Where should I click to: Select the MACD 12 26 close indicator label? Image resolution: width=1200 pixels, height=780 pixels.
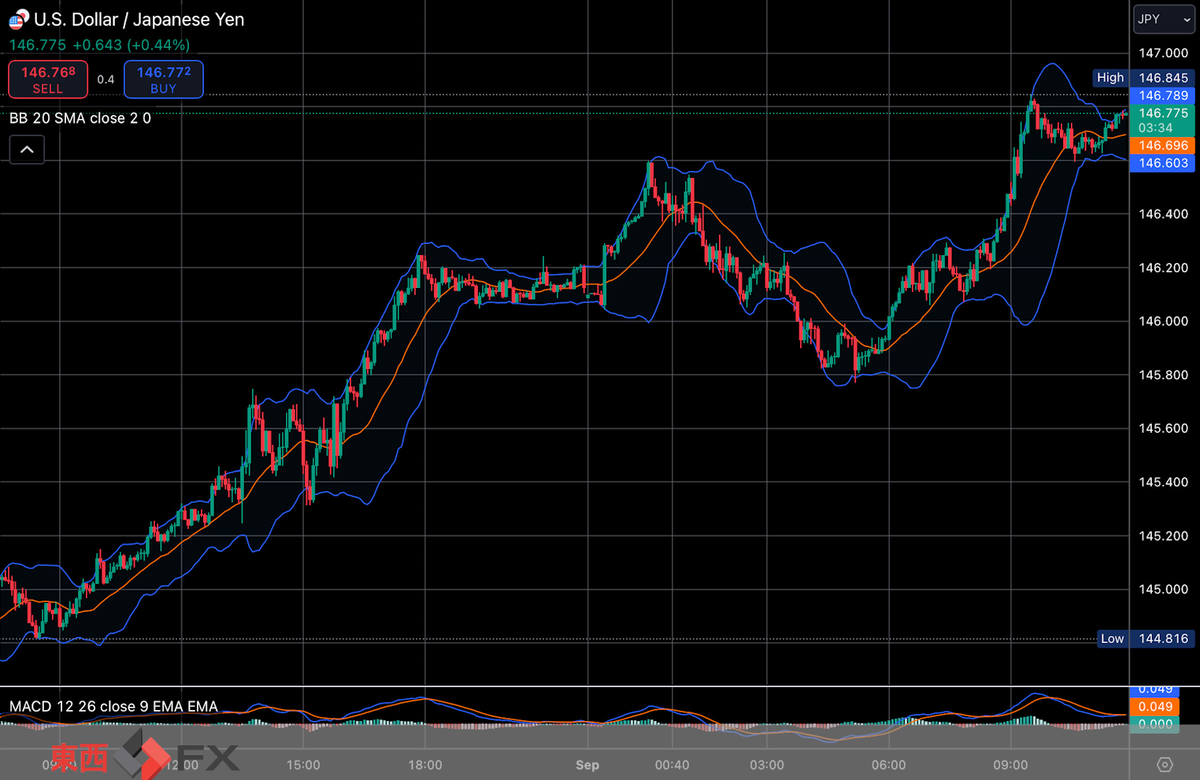point(113,706)
